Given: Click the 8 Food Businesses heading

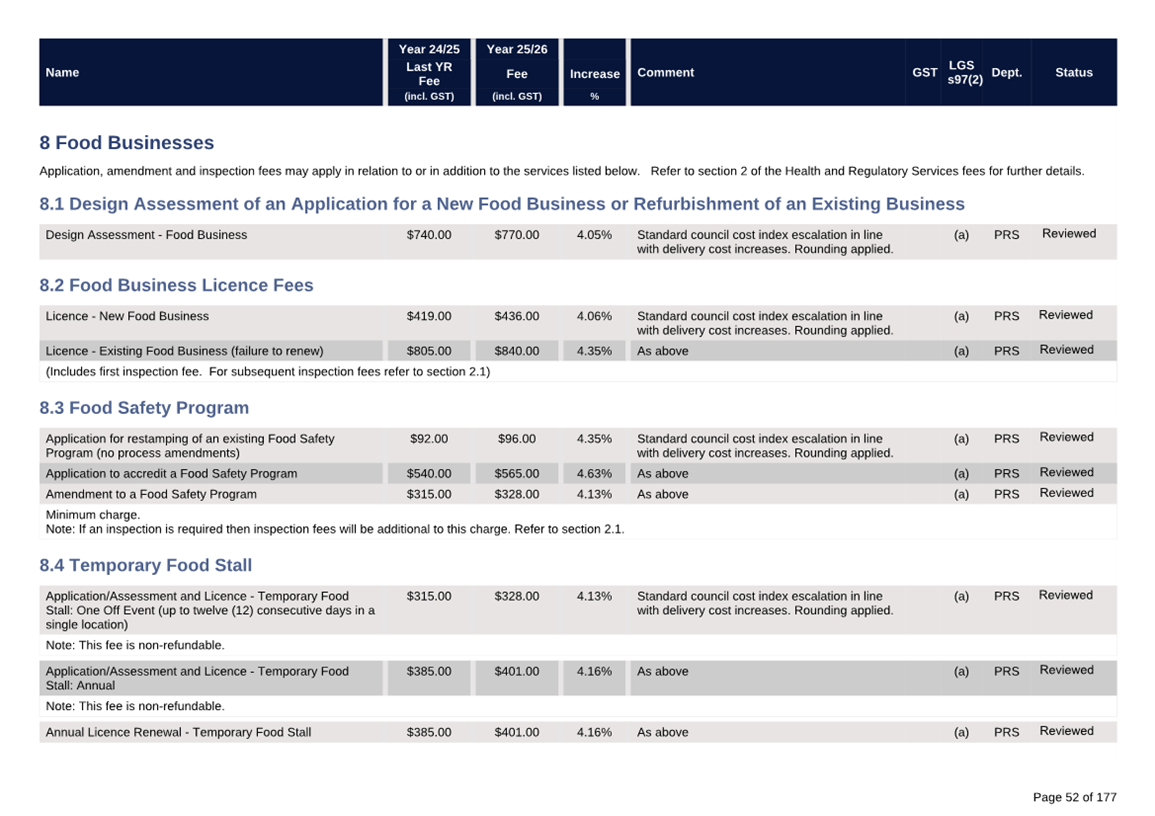Looking at the screenshot, I should 127,143.
